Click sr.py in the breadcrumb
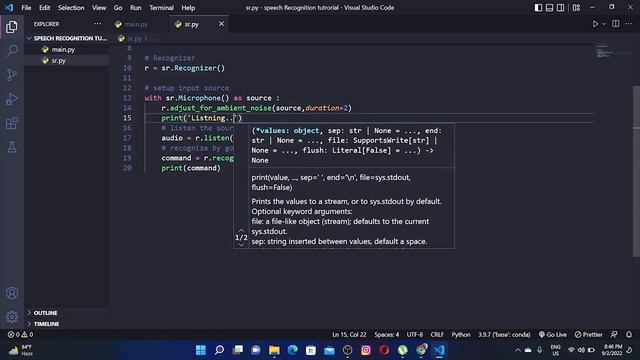Image resolution: width=640 pixels, height=360 pixels. click(x=134, y=39)
